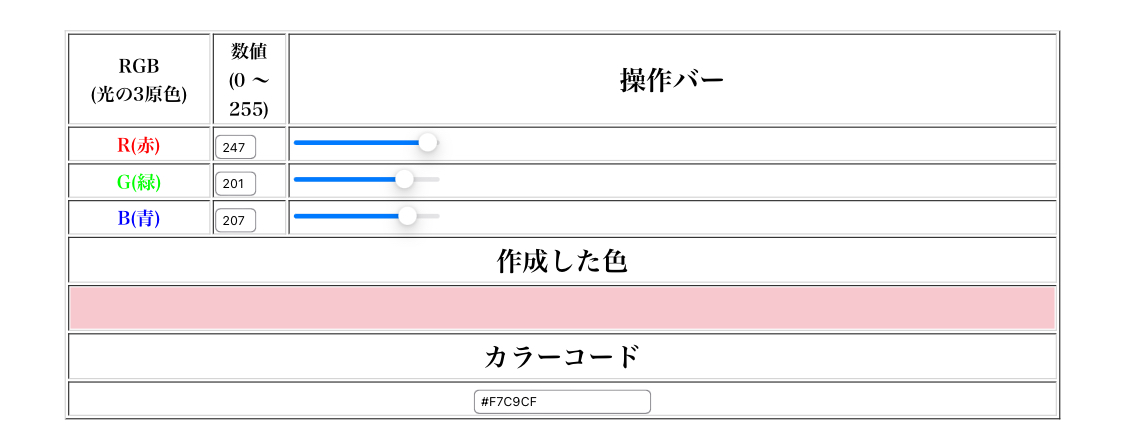This screenshot has height=436, width=1125.
Task: Click the red R(赤) label
Action: point(139,145)
